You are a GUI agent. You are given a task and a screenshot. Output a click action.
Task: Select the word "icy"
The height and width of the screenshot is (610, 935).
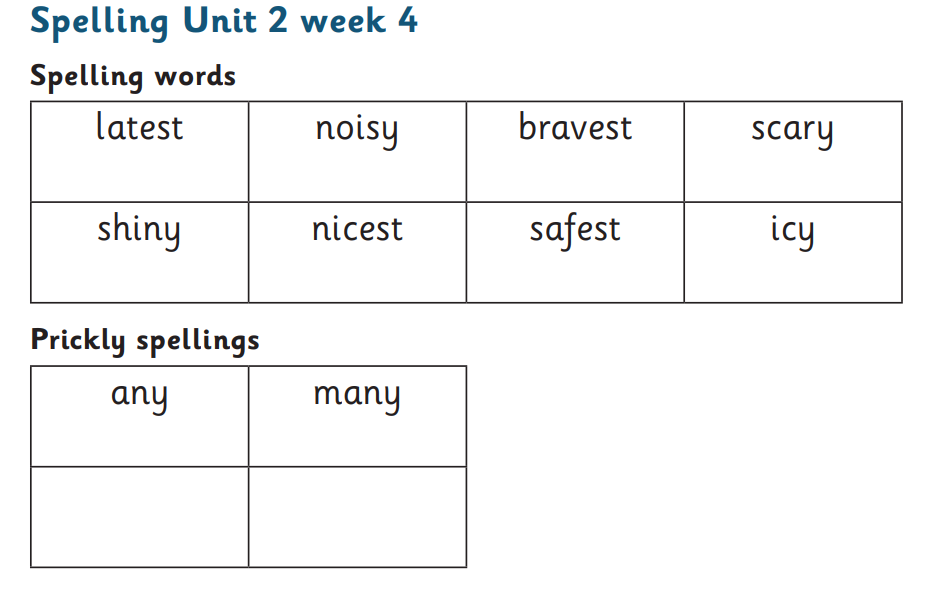point(792,230)
